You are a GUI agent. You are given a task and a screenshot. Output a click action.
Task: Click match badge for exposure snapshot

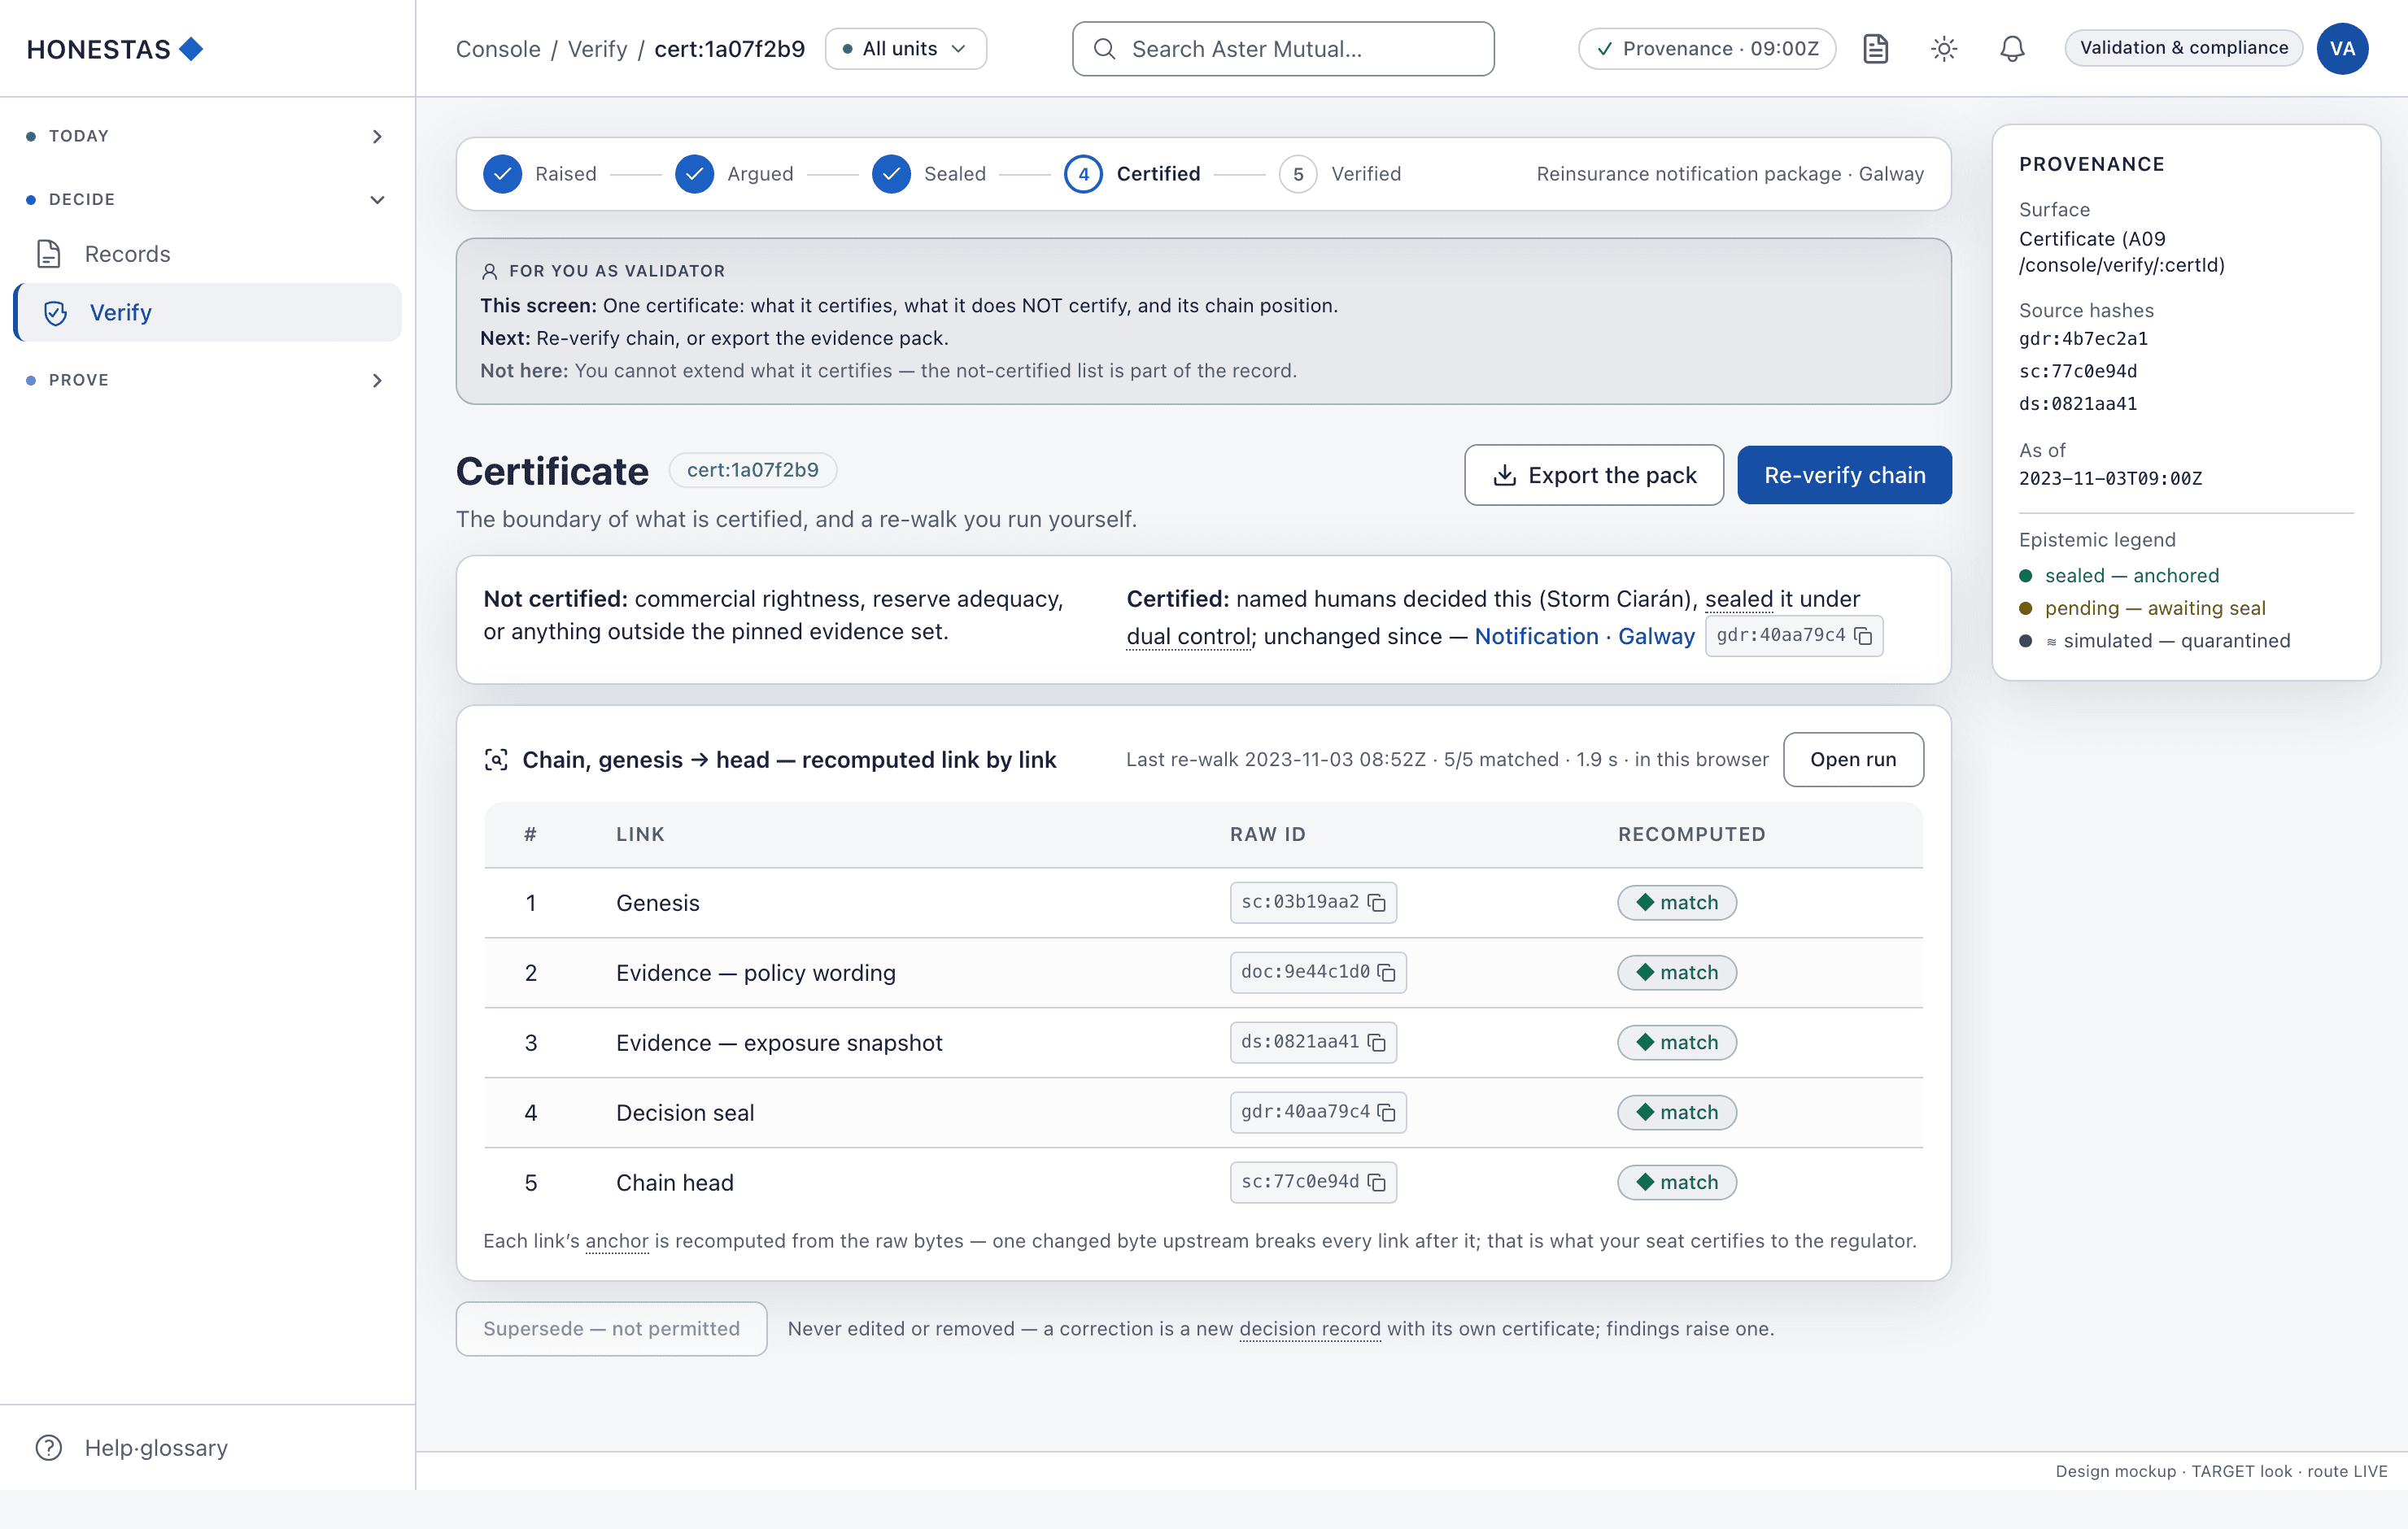[1677, 1042]
